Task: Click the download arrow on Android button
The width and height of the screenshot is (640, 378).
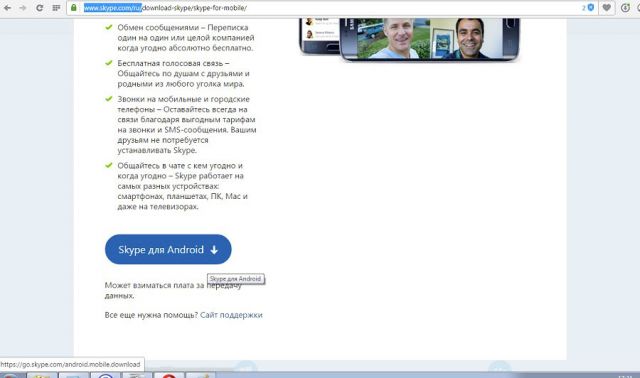Action: coord(214,250)
